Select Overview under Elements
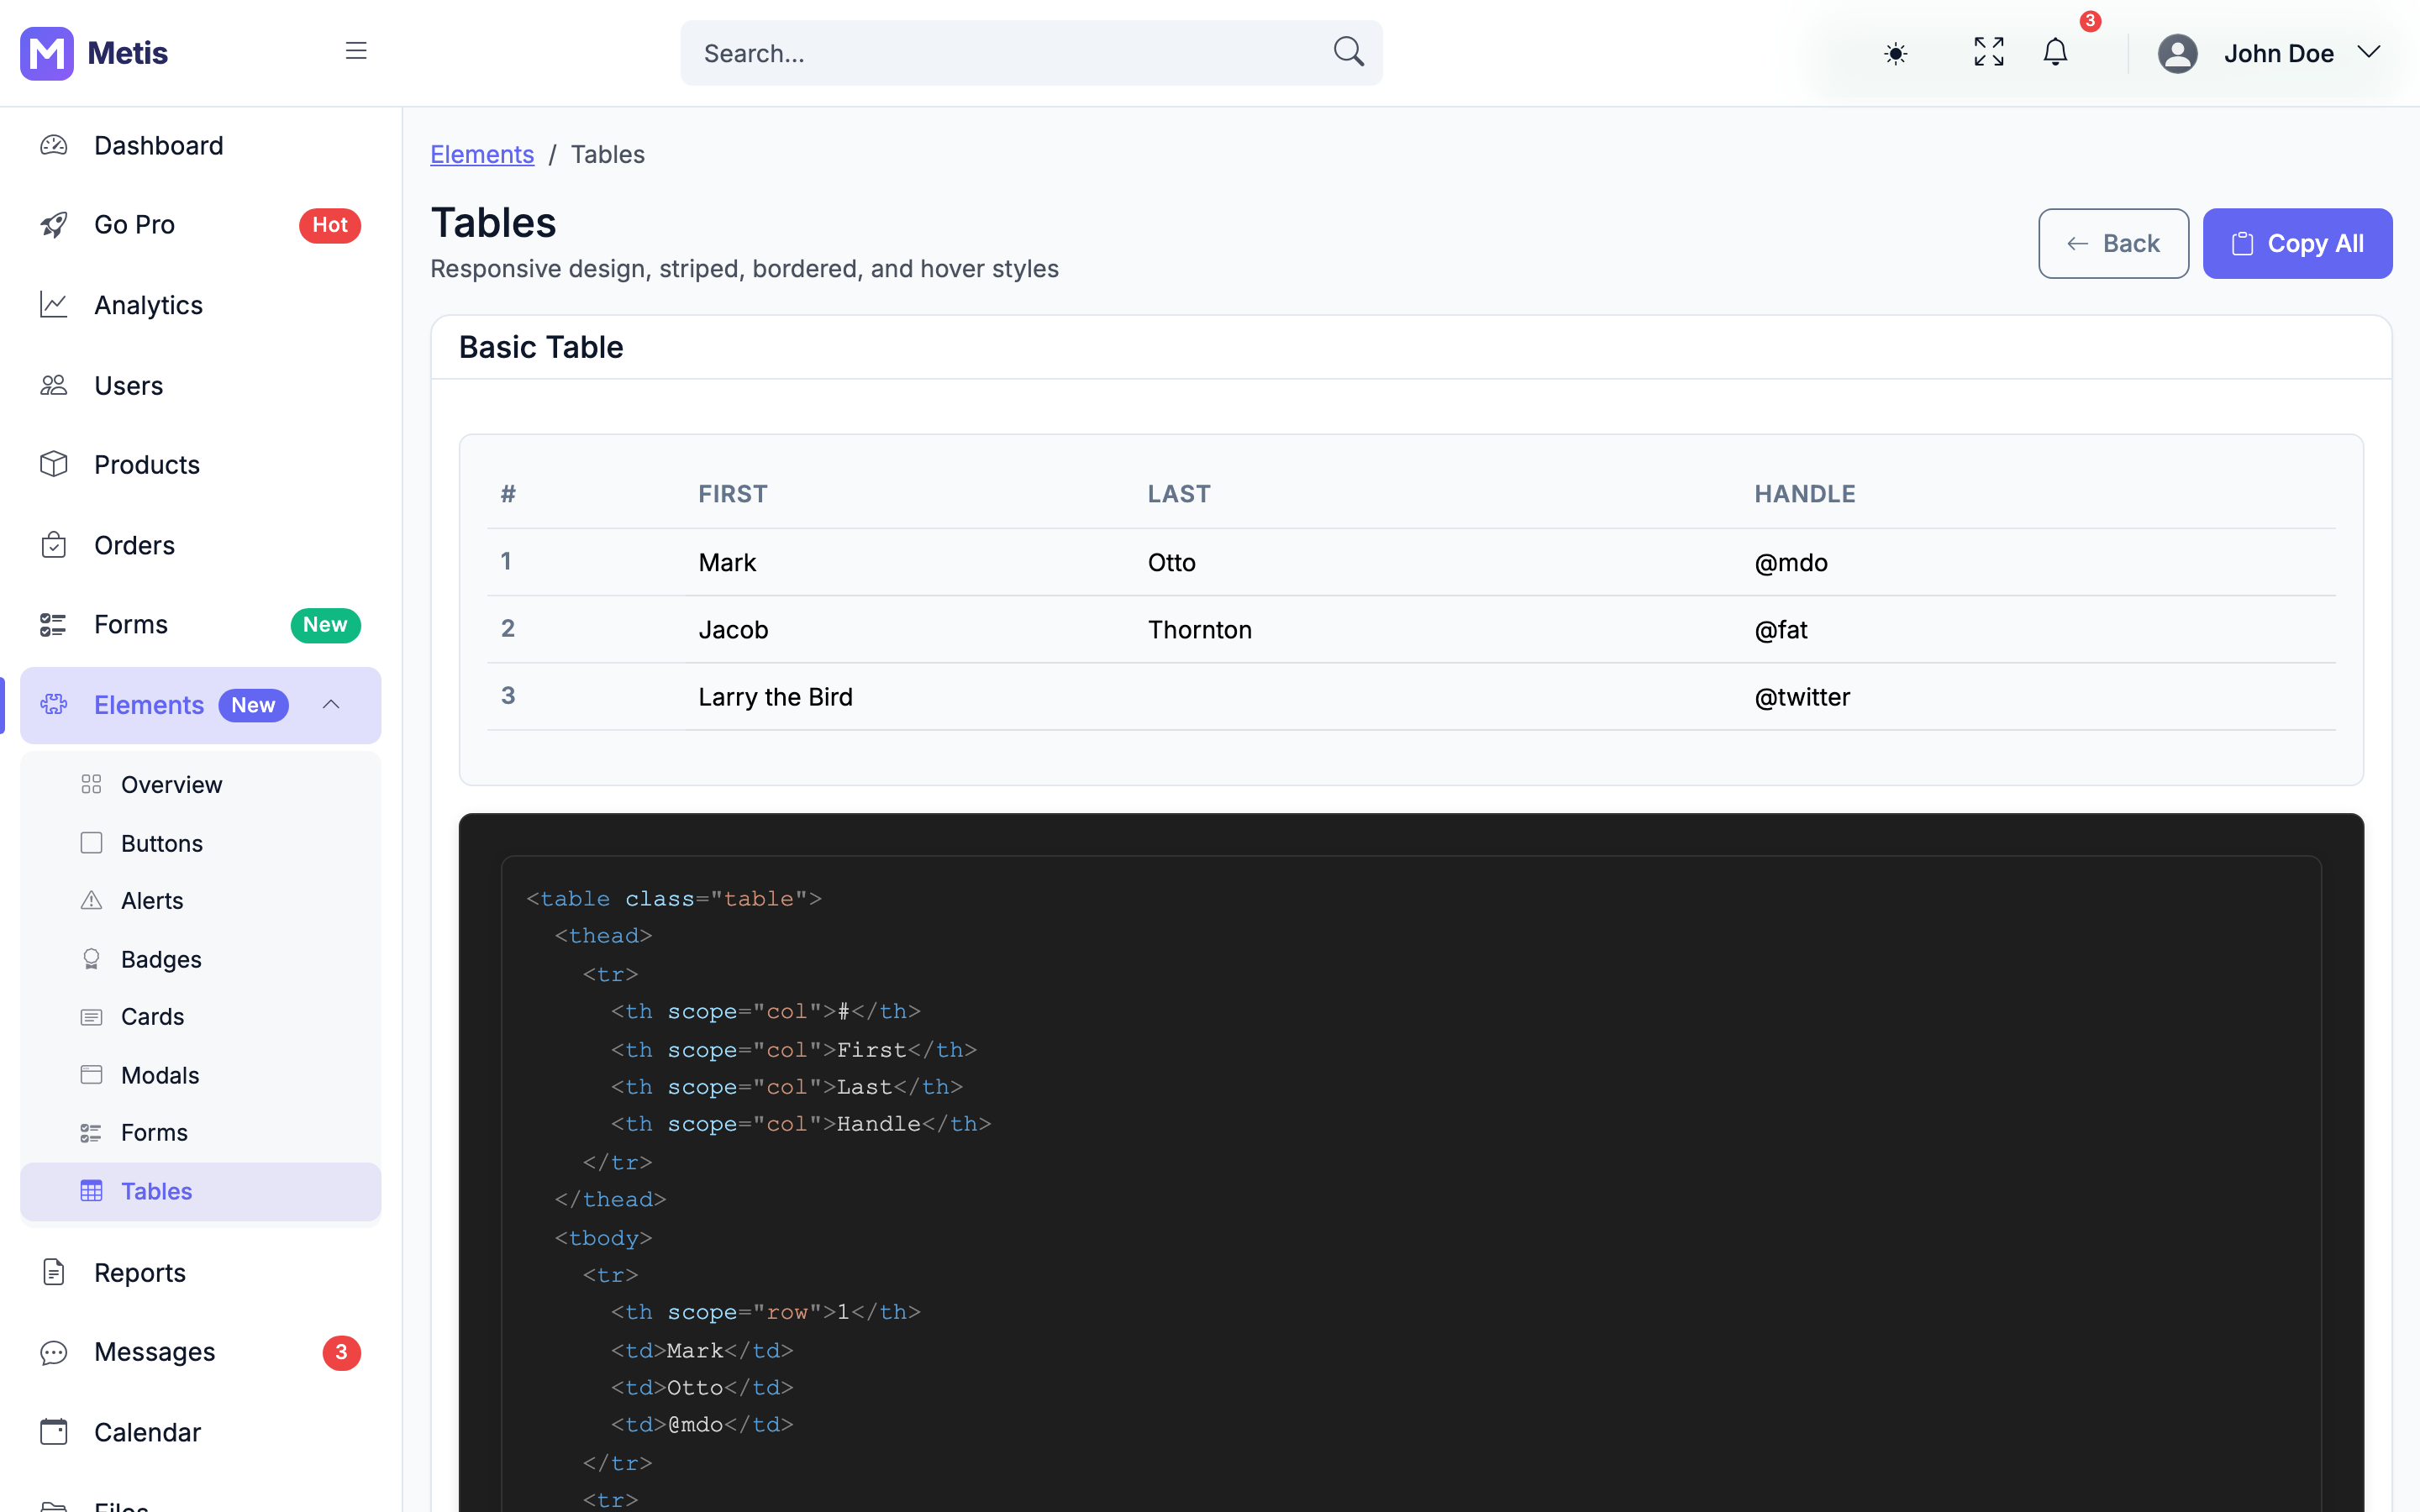This screenshot has width=2420, height=1512. click(200, 784)
